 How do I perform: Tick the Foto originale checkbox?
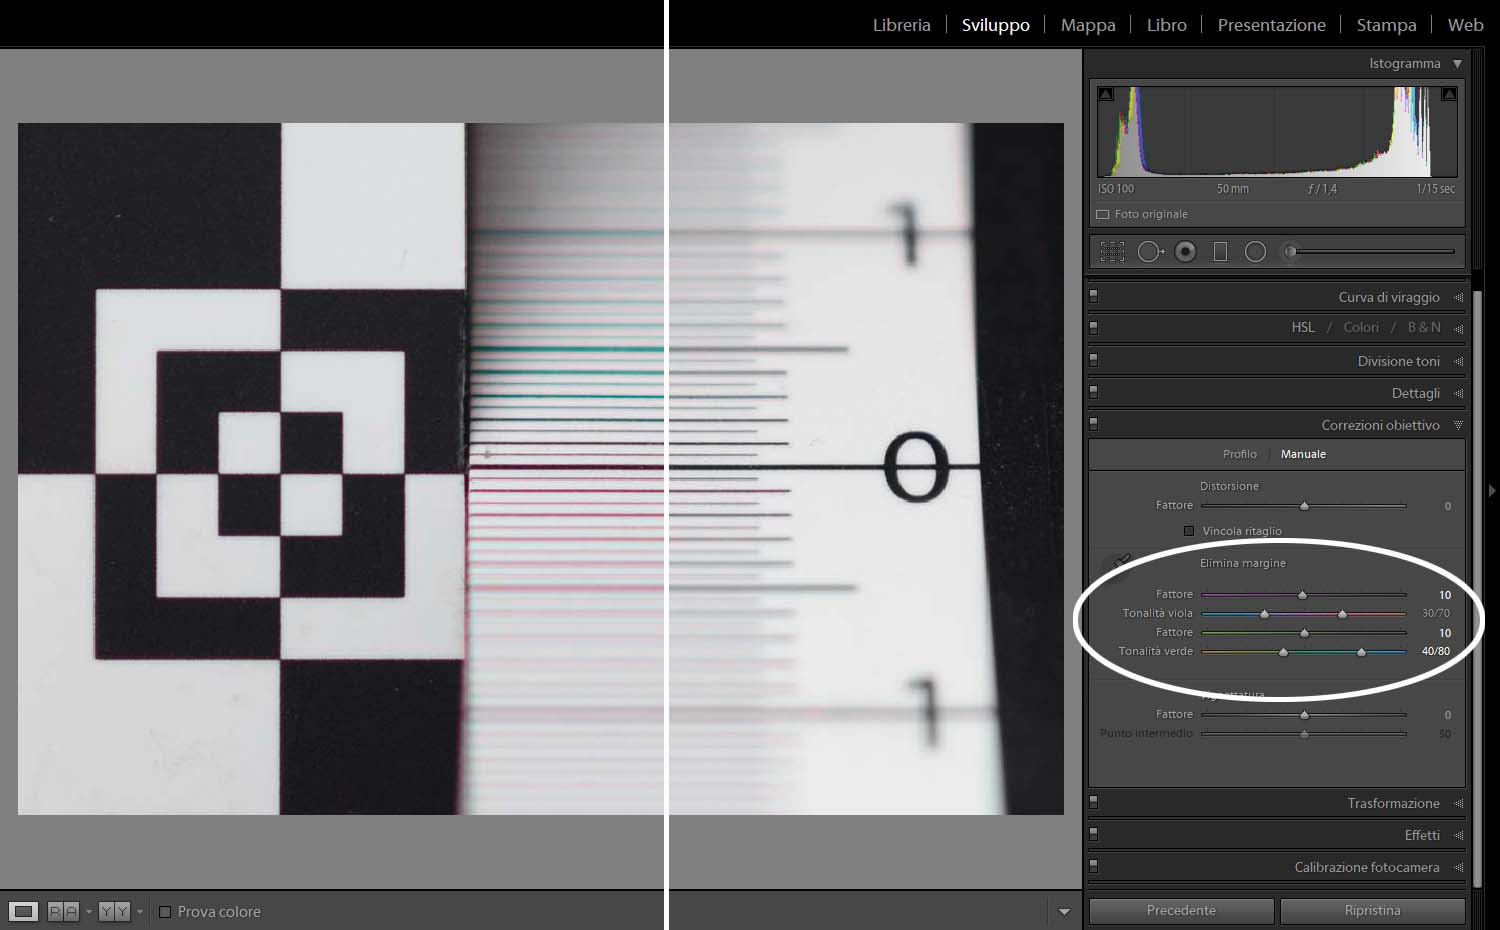tap(1103, 214)
